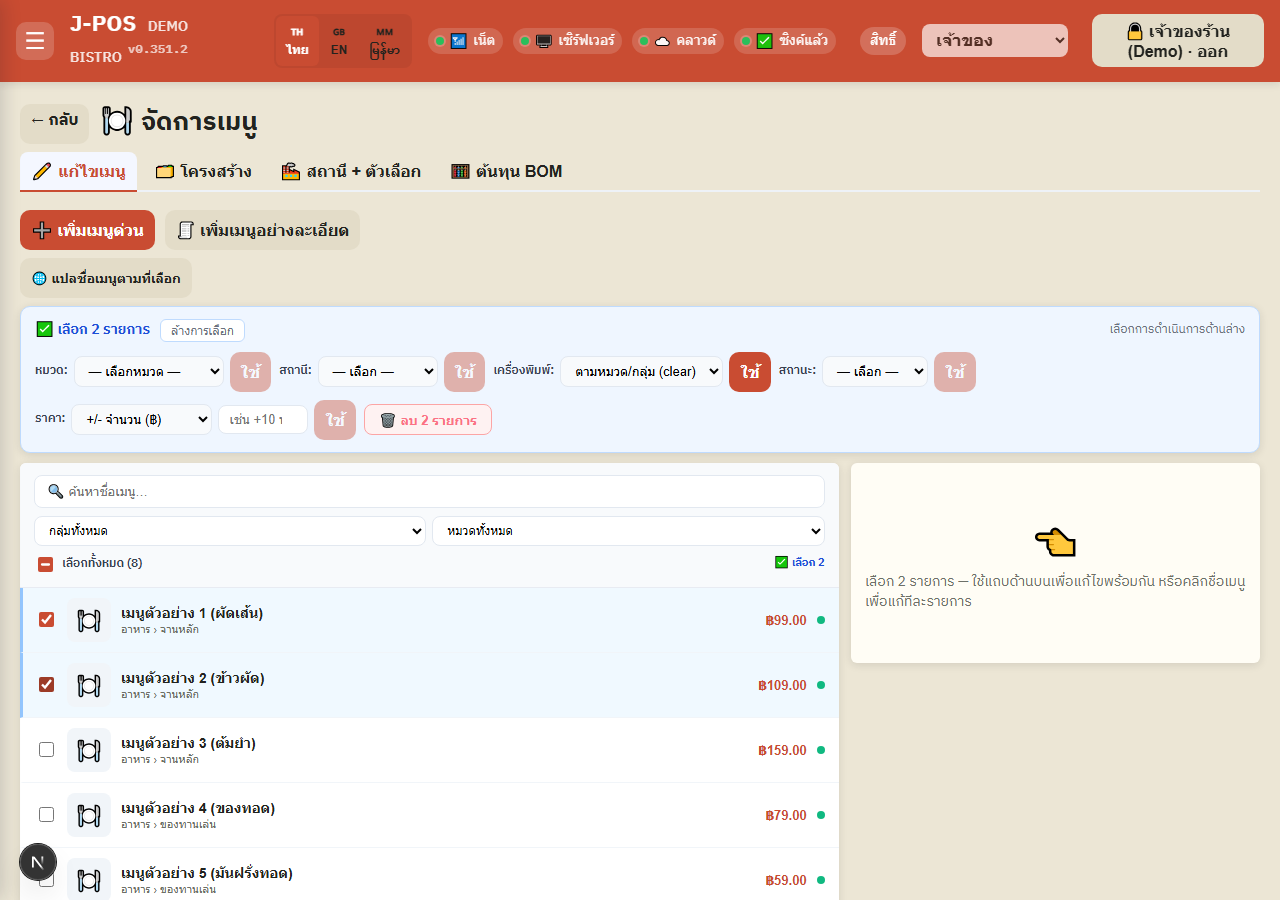1280x900 pixels.
Task: Open item เมนูตัวอย่าง 2 (ข้าวผัด)
Action: pyautogui.click(x=193, y=678)
